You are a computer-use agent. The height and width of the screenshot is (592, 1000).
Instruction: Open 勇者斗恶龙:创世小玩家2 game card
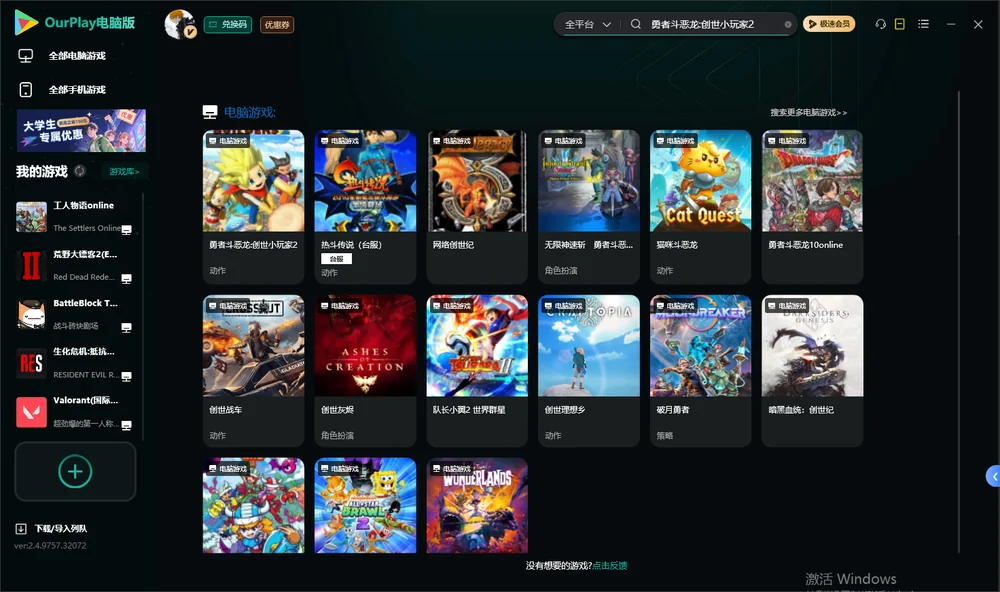coord(253,207)
